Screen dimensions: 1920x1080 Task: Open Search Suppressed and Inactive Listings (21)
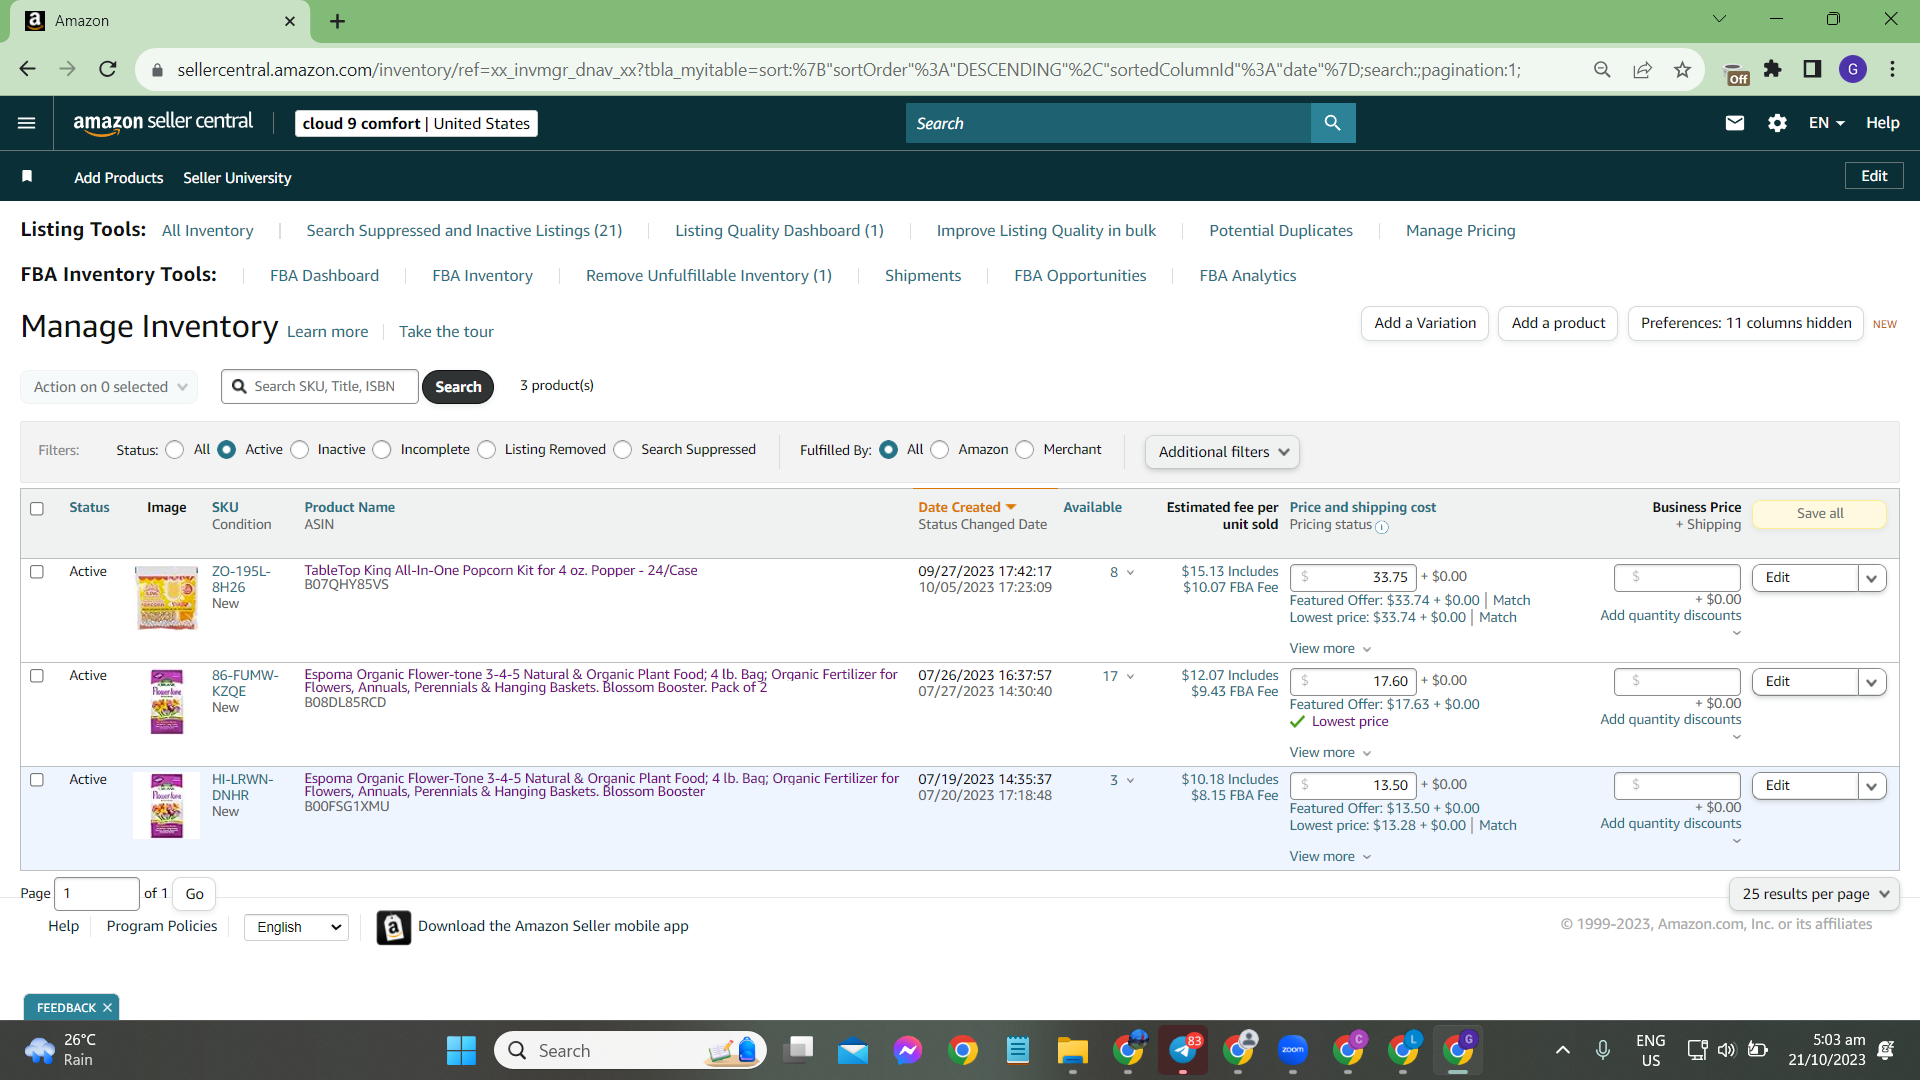click(x=464, y=231)
